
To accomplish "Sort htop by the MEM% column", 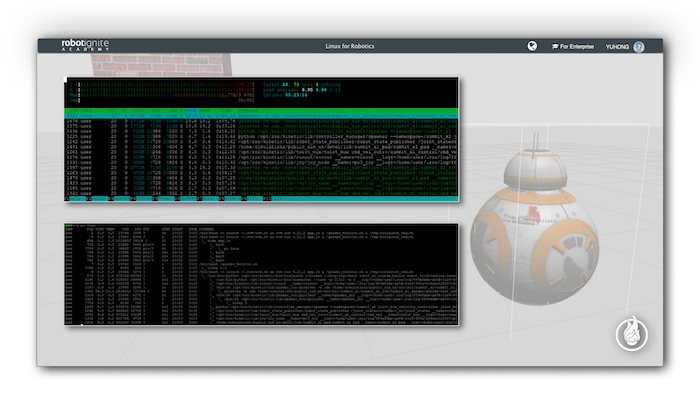I will 206,110.
